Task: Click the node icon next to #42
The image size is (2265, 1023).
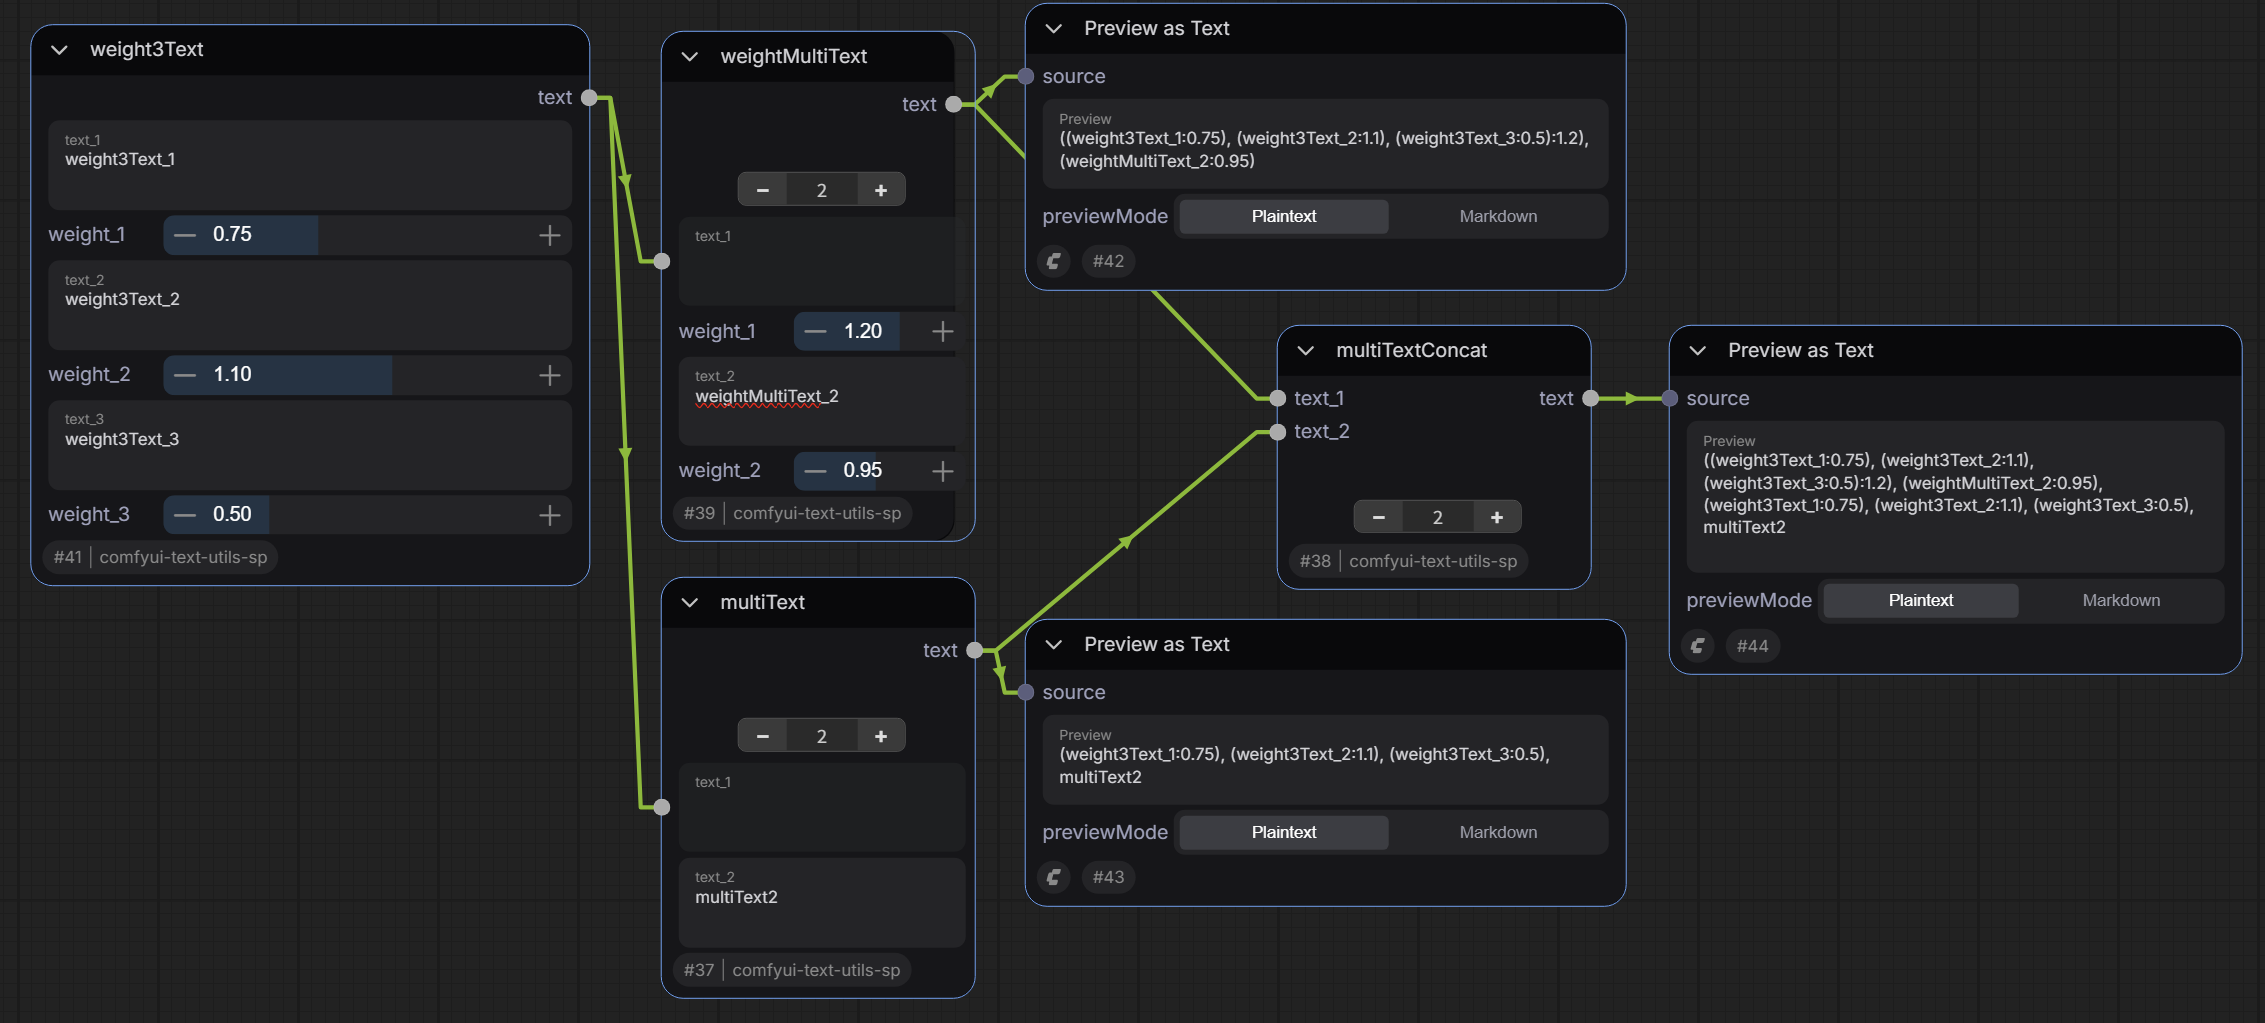Action: (x=1054, y=261)
